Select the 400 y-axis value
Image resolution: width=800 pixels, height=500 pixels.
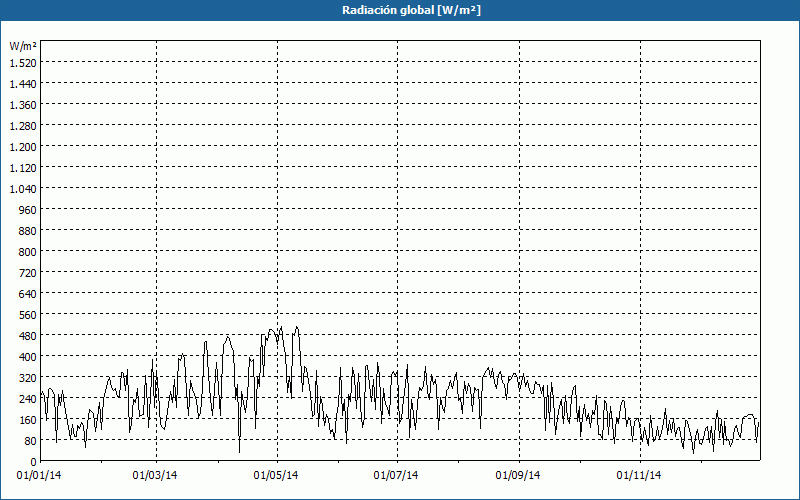point(29,357)
